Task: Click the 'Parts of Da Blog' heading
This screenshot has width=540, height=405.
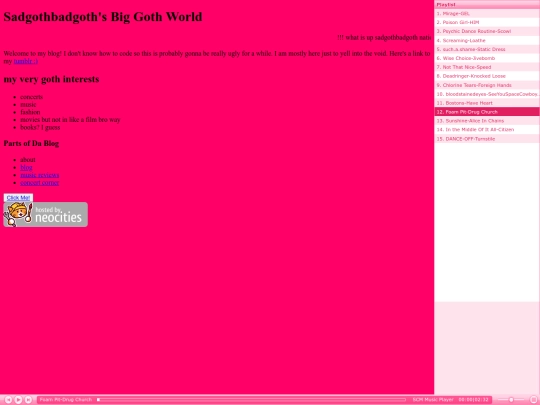Action: point(31,143)
